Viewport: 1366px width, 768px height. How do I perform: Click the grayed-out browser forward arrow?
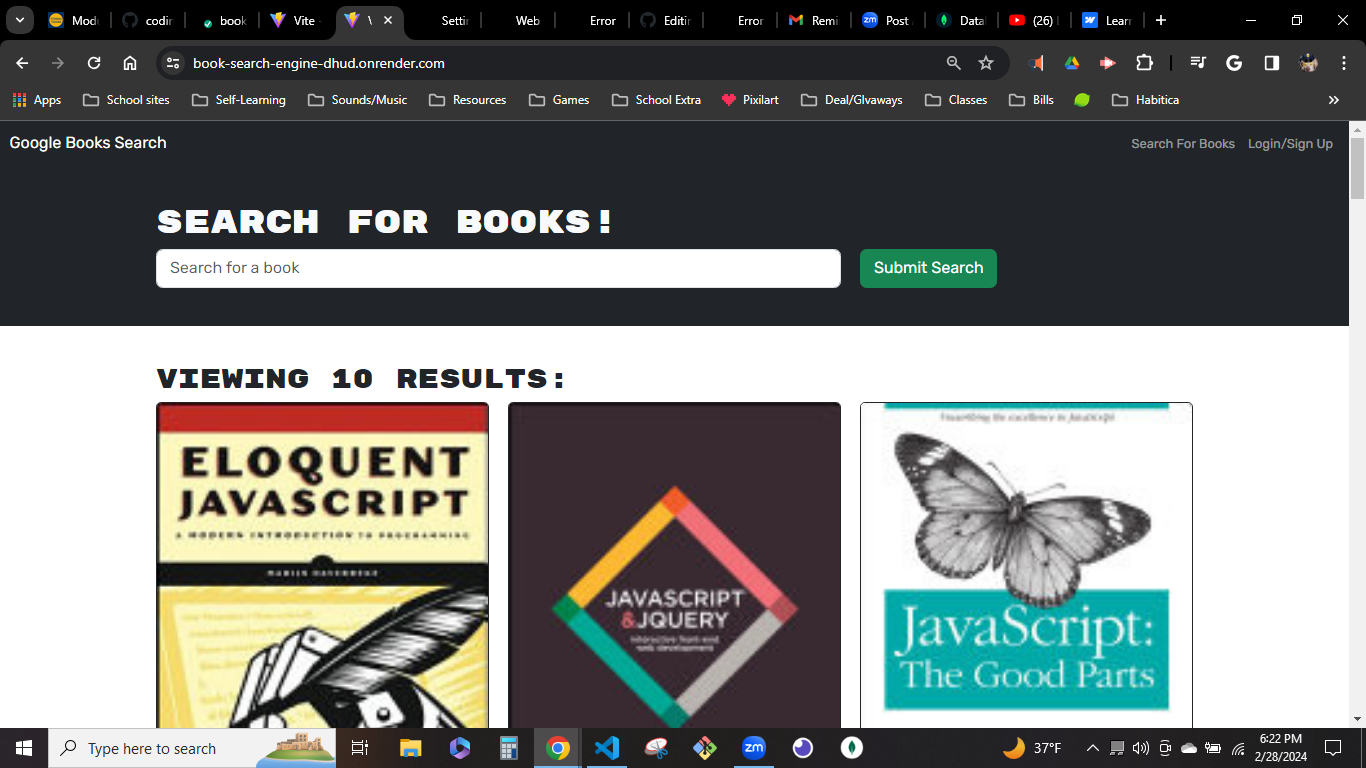[x=58, y=63]
